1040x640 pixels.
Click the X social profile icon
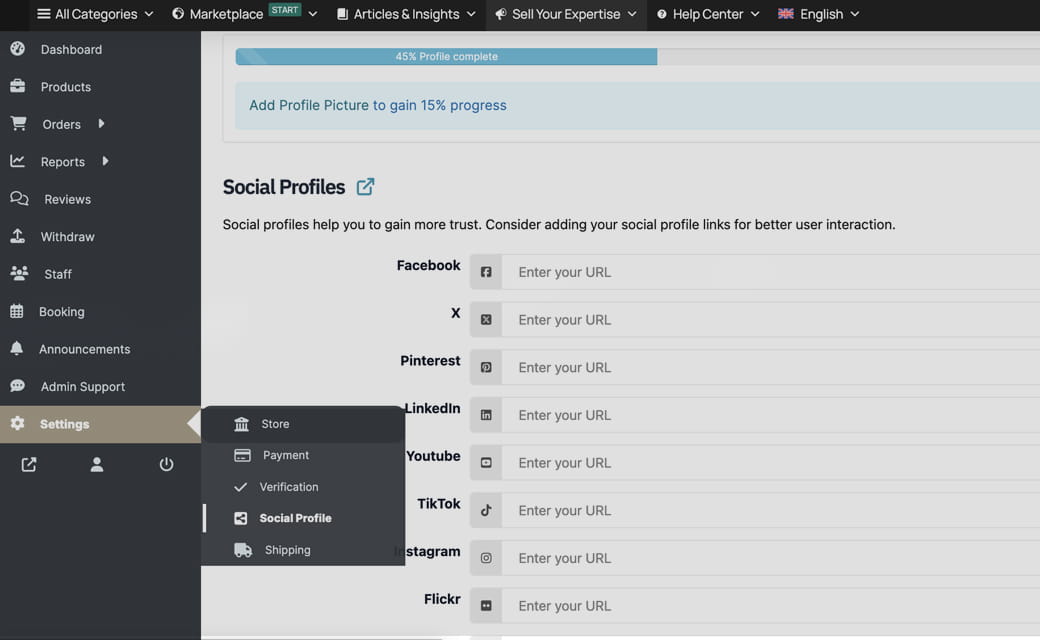486,319
